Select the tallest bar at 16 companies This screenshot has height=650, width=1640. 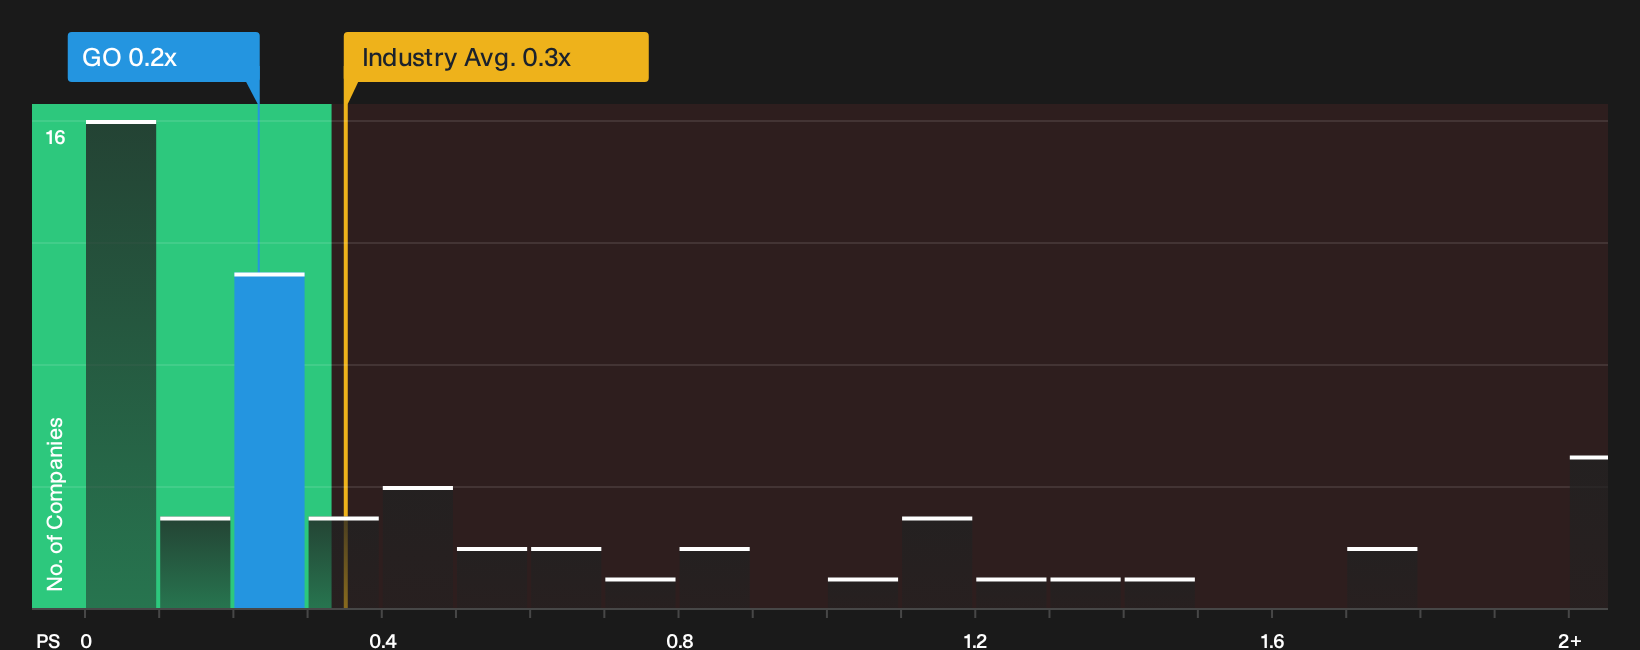121,364
